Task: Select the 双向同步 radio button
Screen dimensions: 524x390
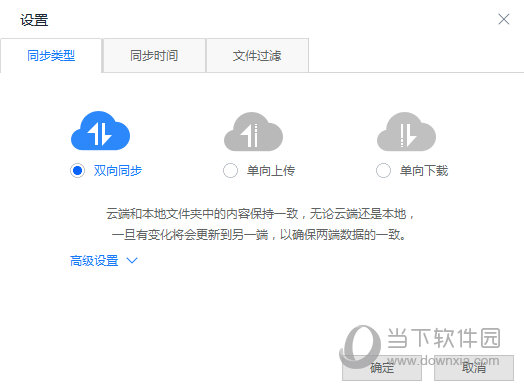Action: coord(78,170)
